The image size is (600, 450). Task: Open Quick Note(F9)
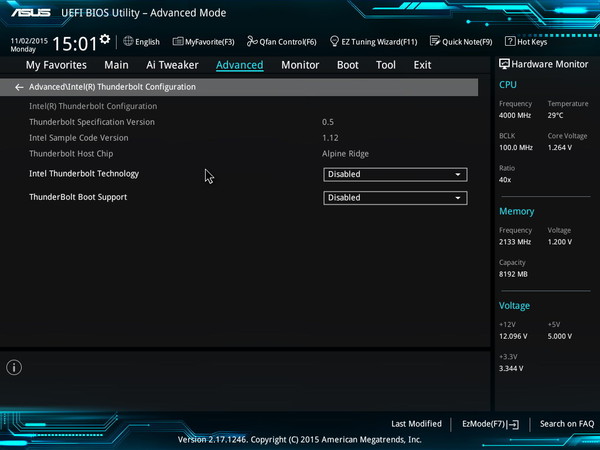coord(461,42)
